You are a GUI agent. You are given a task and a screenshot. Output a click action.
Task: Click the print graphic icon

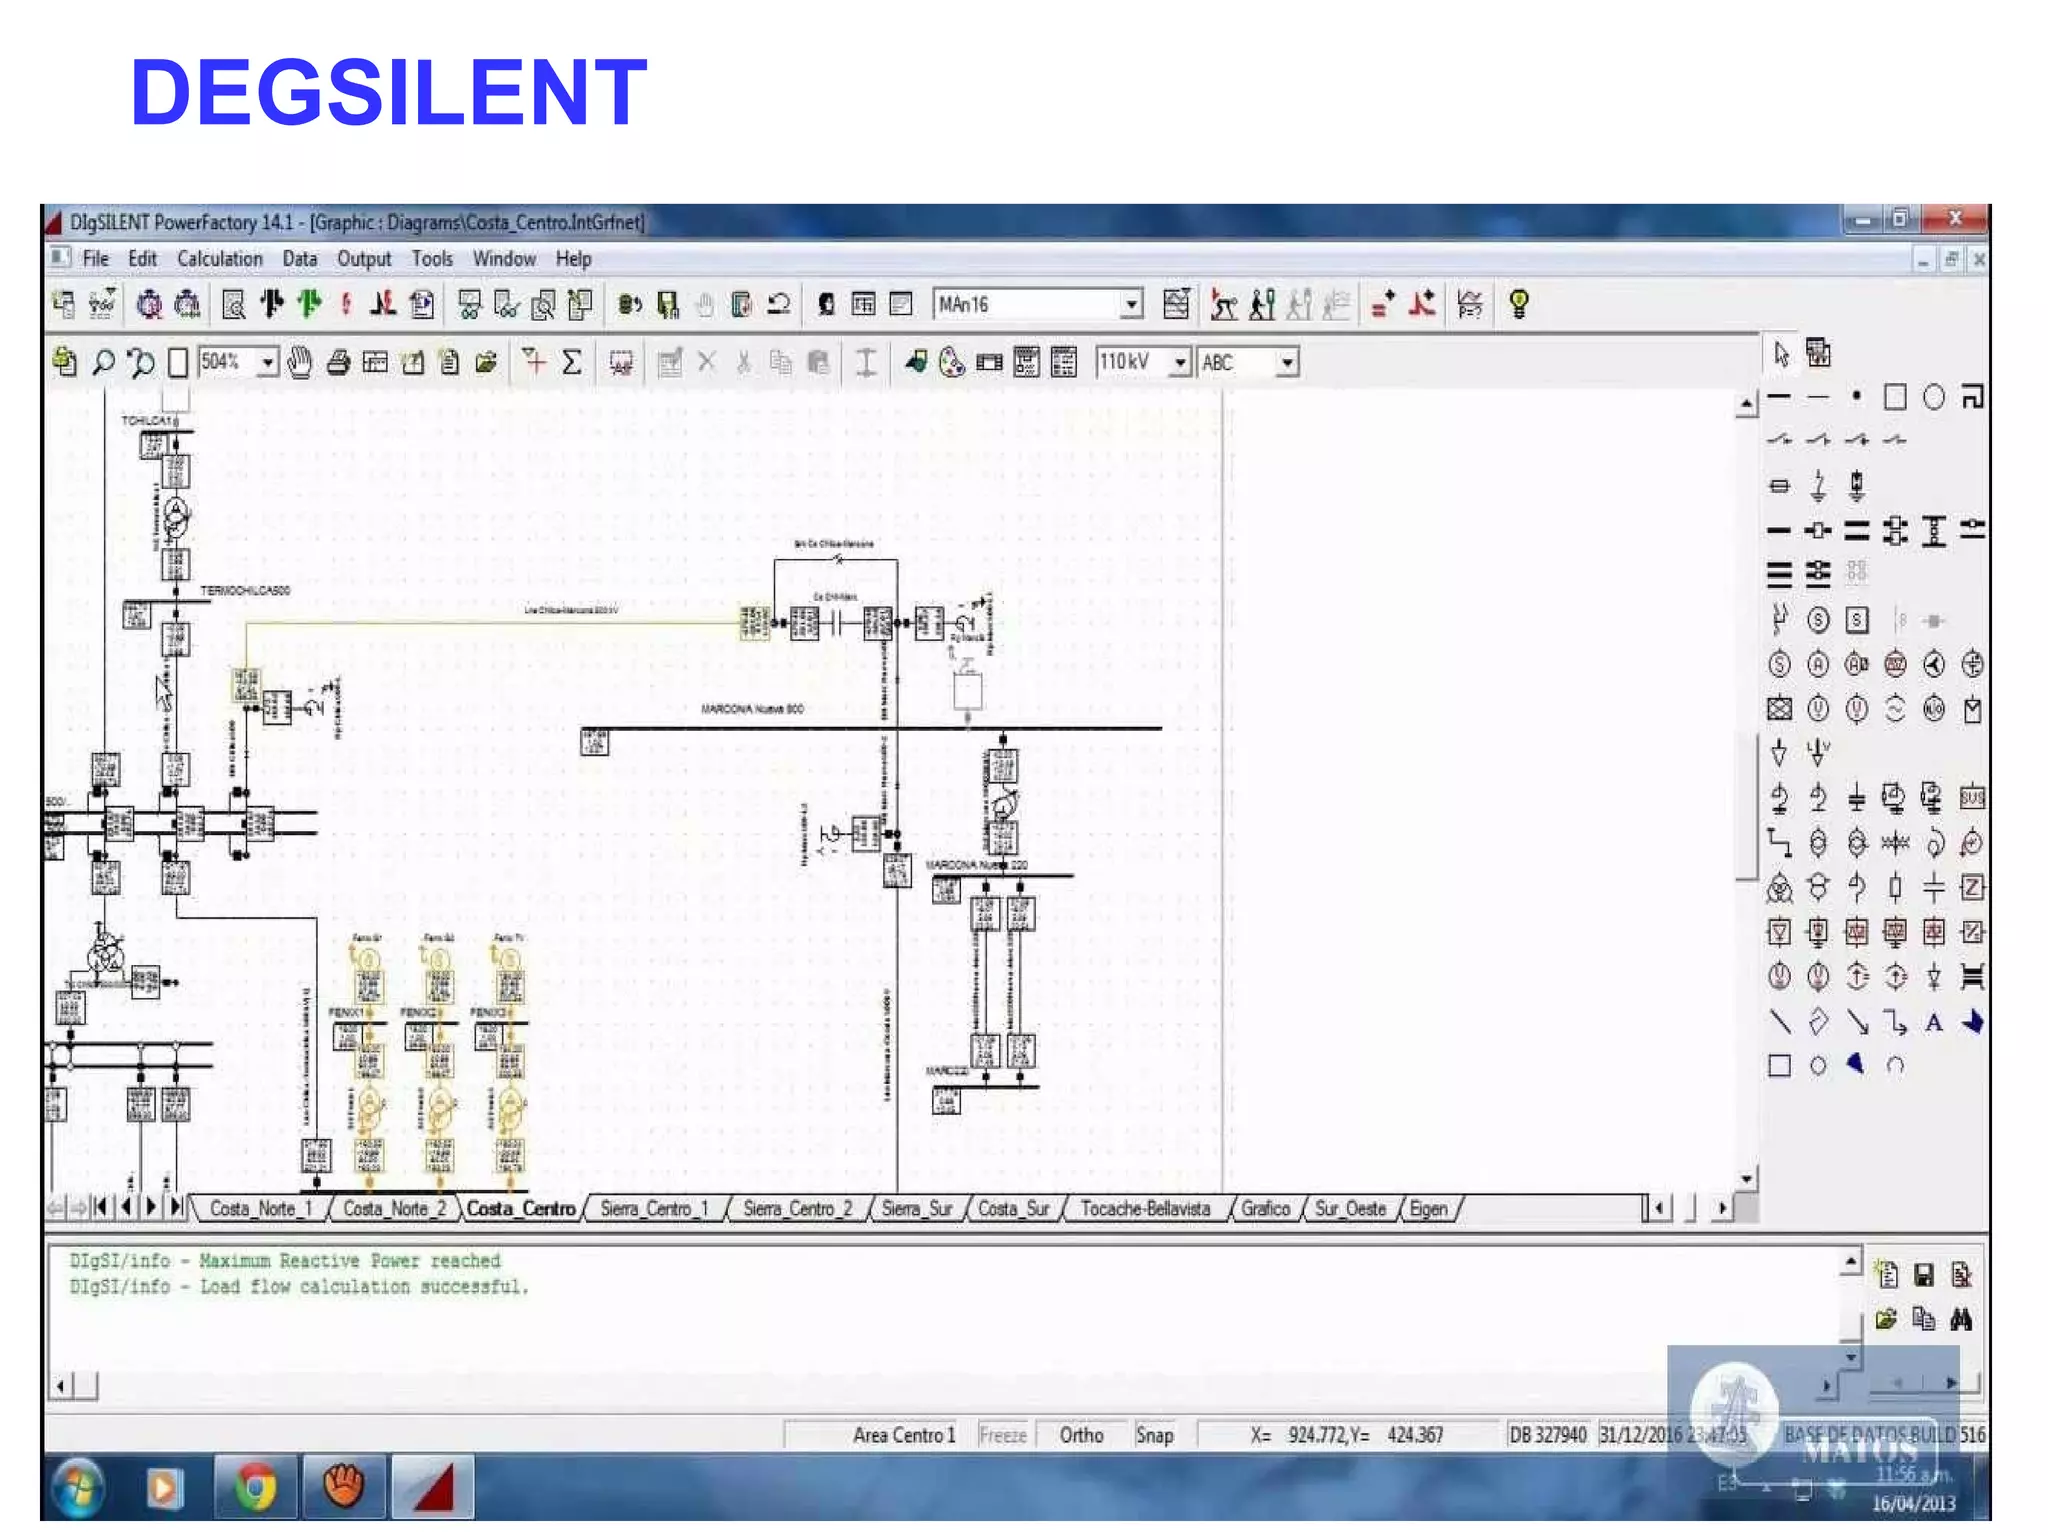coord(338,362)
